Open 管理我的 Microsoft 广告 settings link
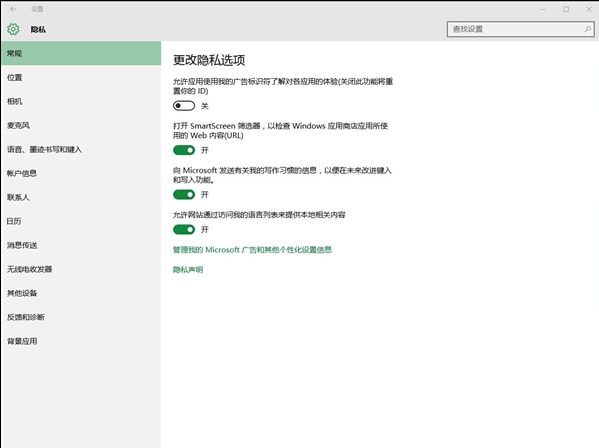This screenshot has height=448, width=599. click(252, 250)
